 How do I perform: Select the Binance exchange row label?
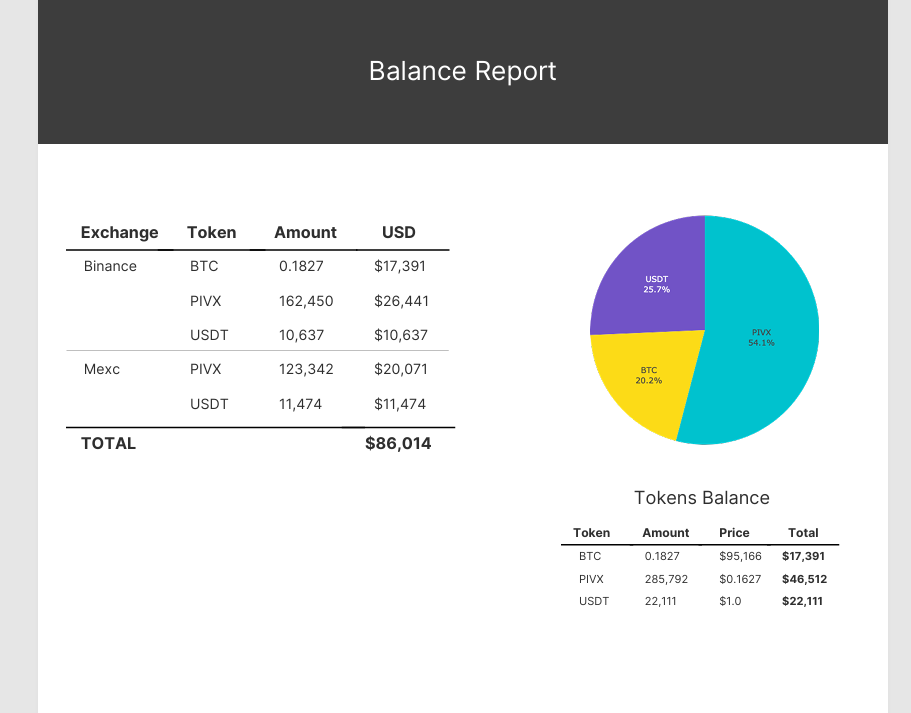pos(110,266)
